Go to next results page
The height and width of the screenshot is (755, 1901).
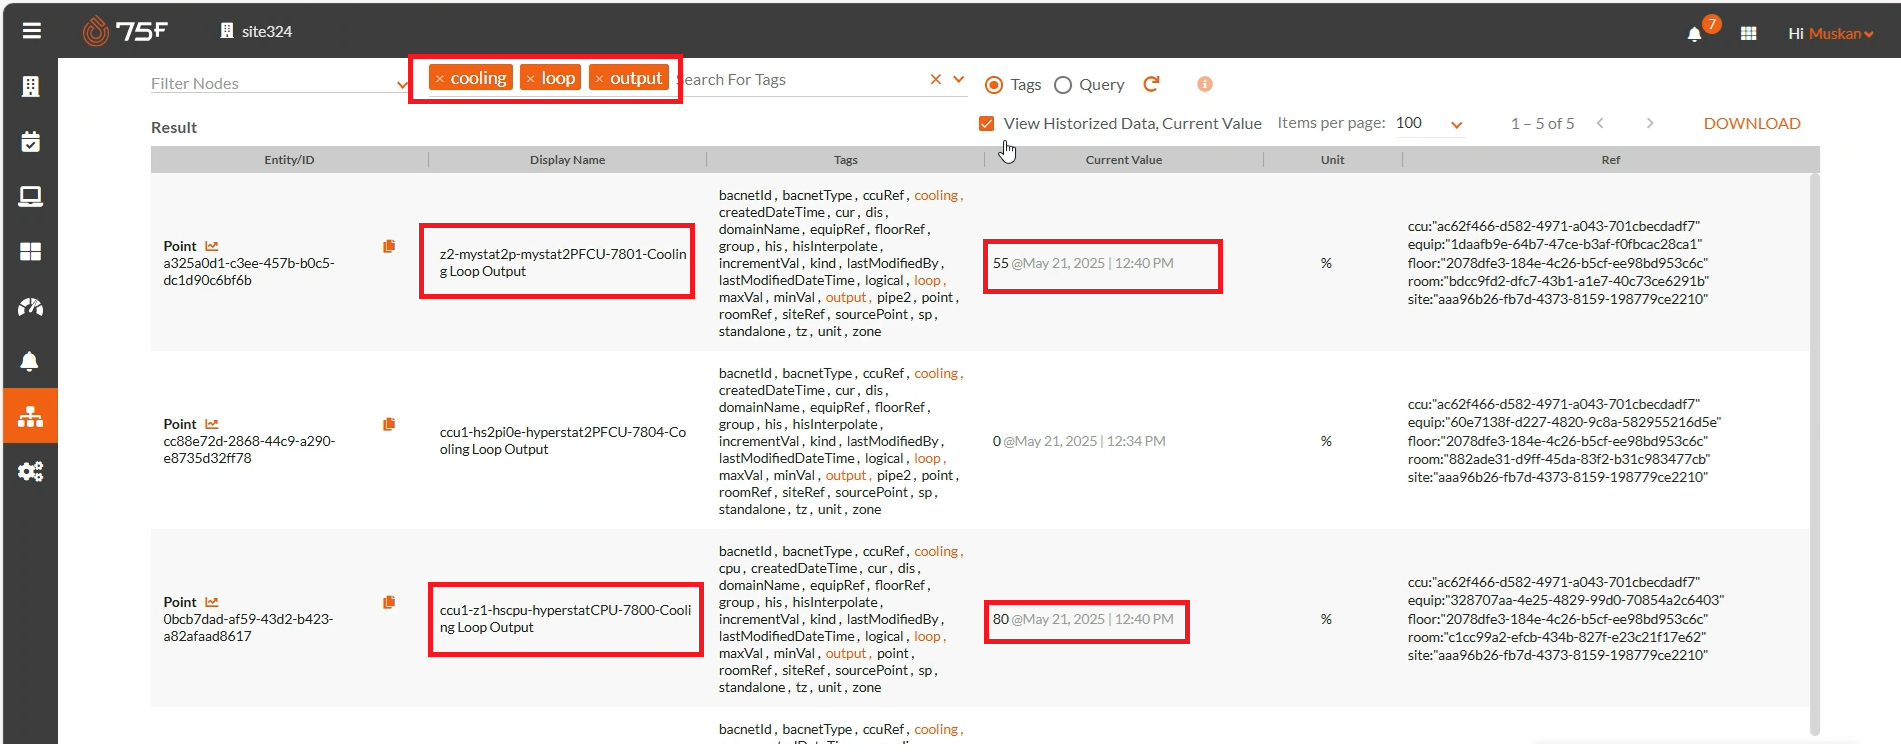tap(1650, 123)
